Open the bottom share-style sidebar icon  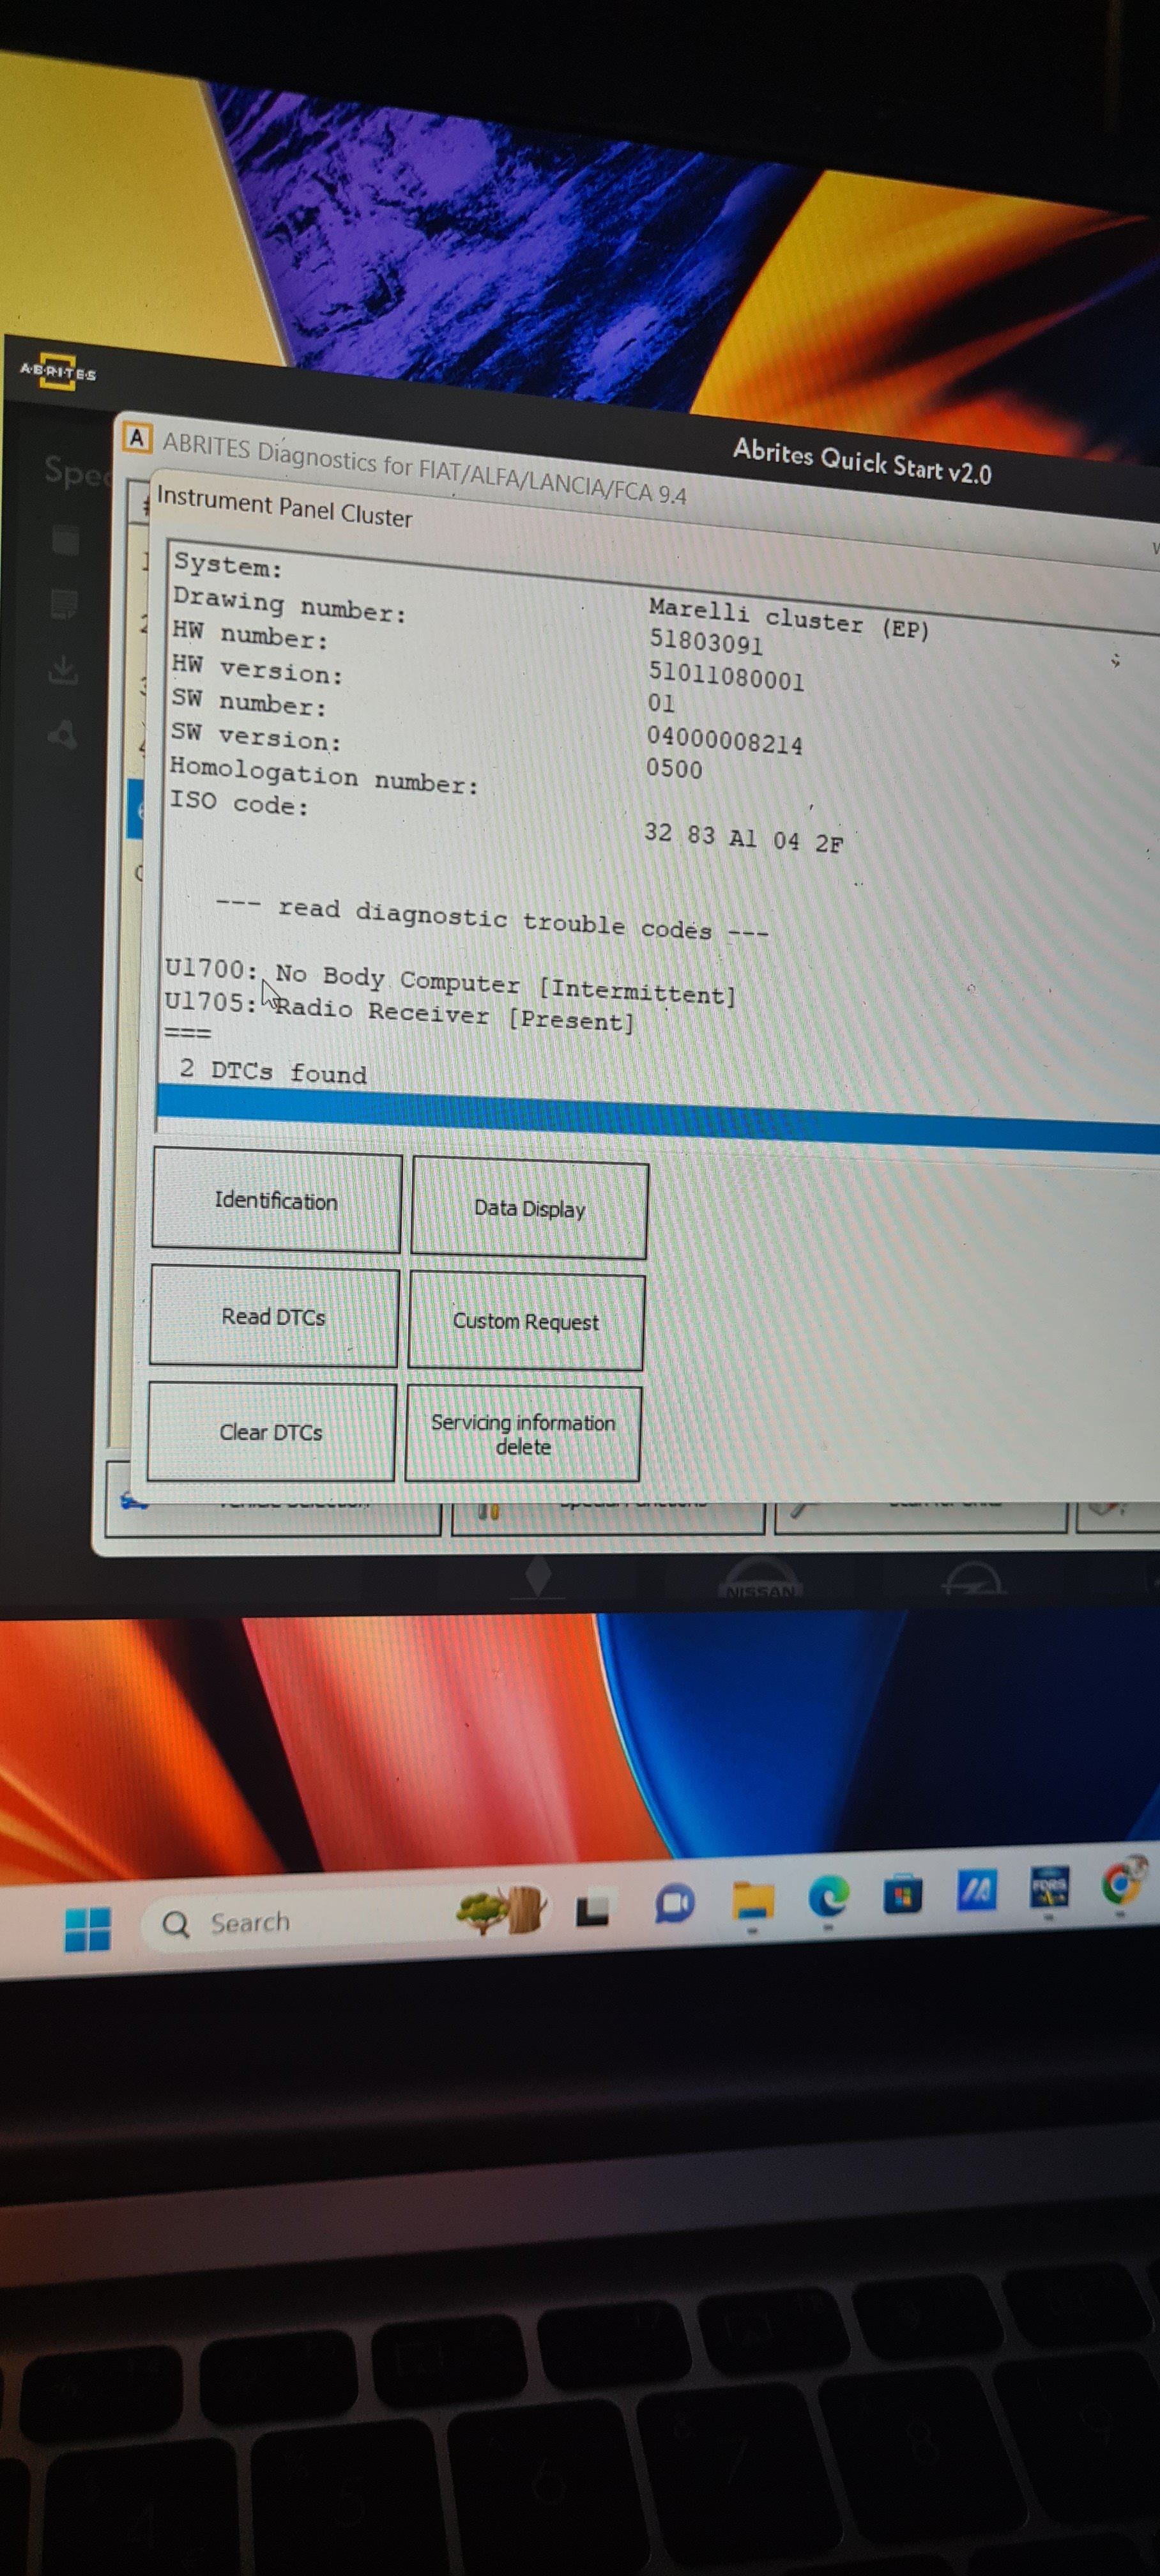tap(62, 735)
